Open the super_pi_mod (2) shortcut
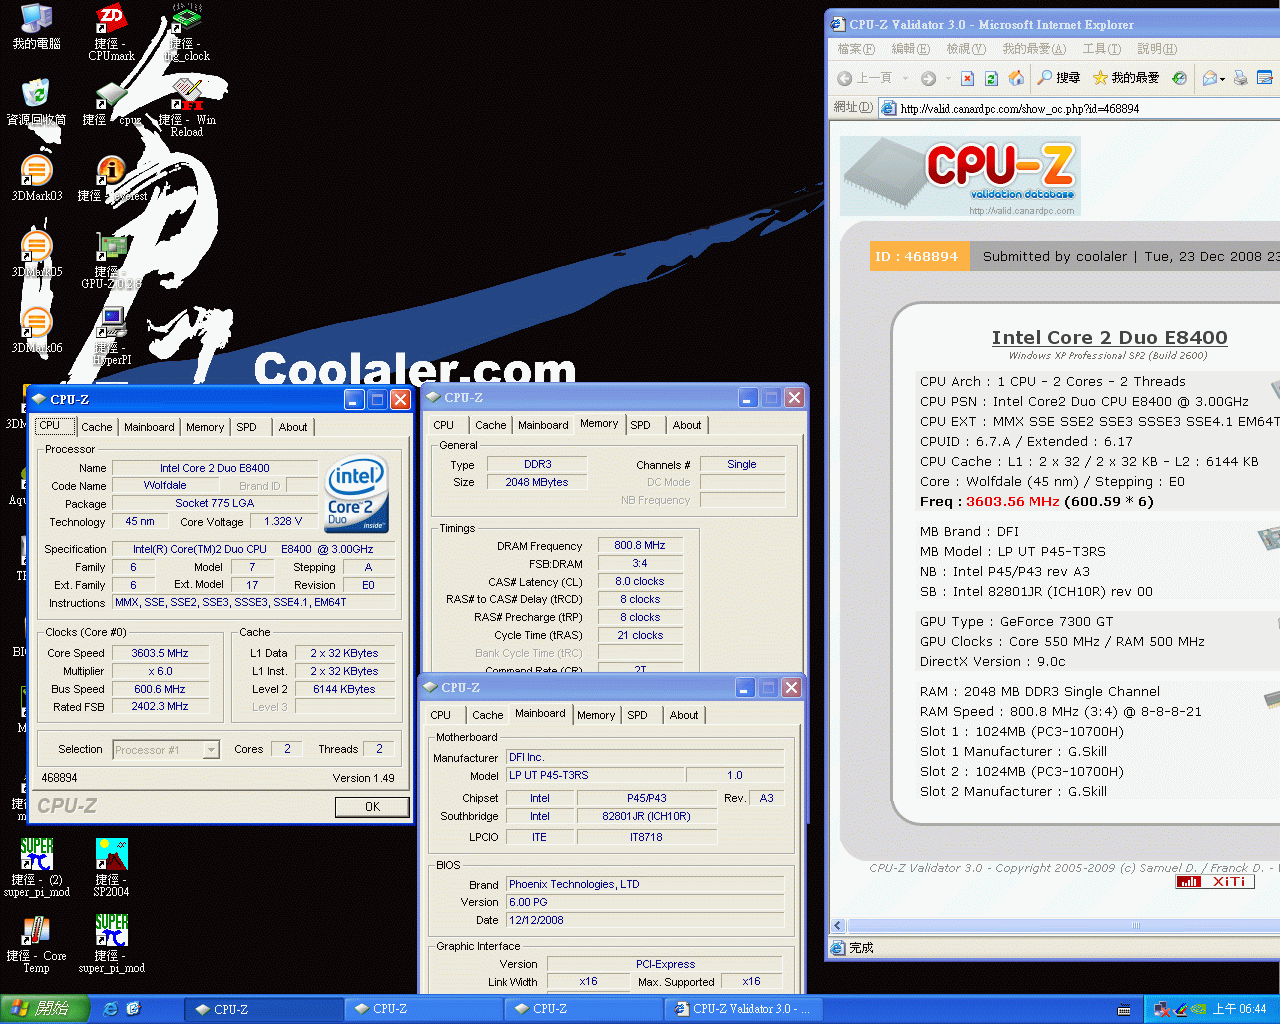 point(37,868)
